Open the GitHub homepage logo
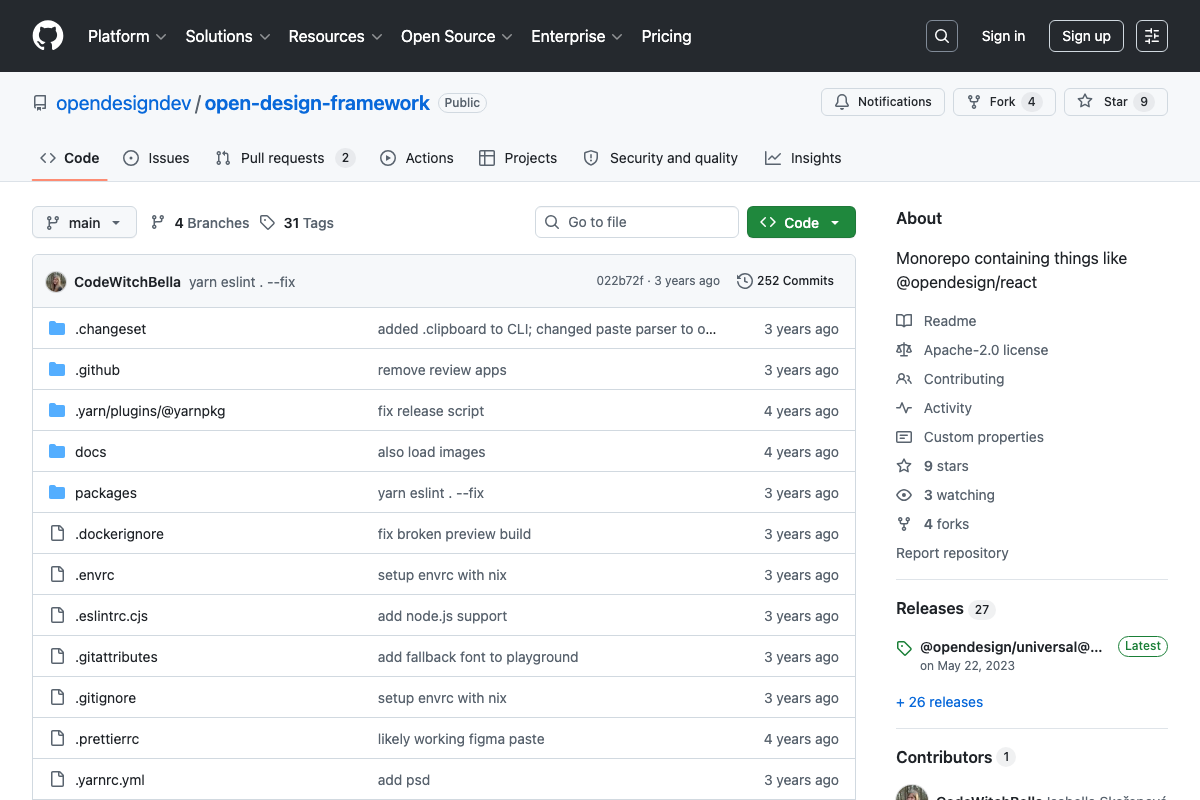Screen dimensions: 1200x800 tap(48, 36)
